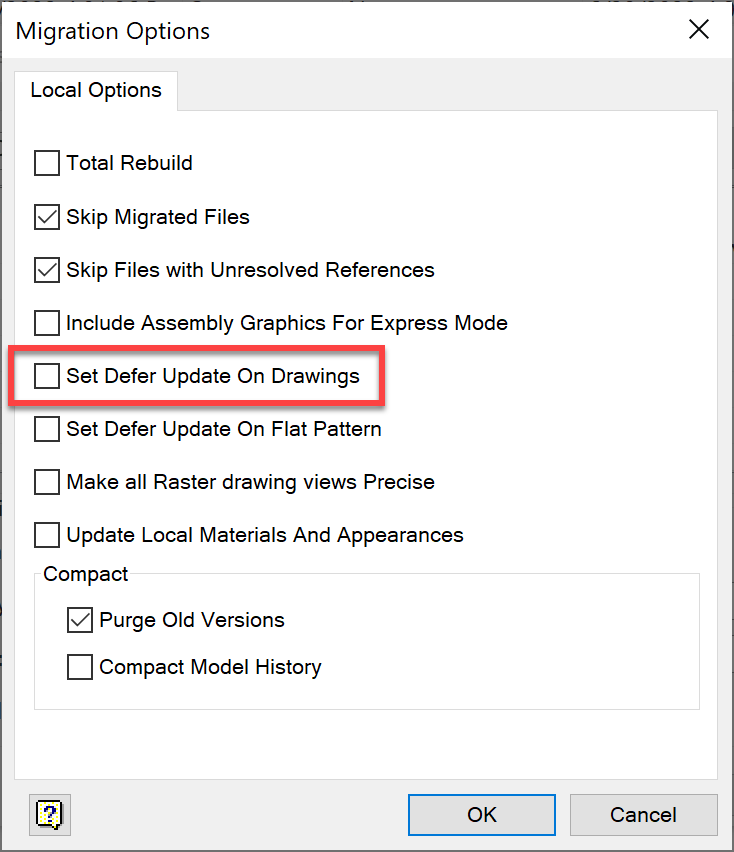Uncheck Skip Files with Unresolved References
Viewport: 734px width, 852px height.
pyautogui.click(x=47, y=270)
